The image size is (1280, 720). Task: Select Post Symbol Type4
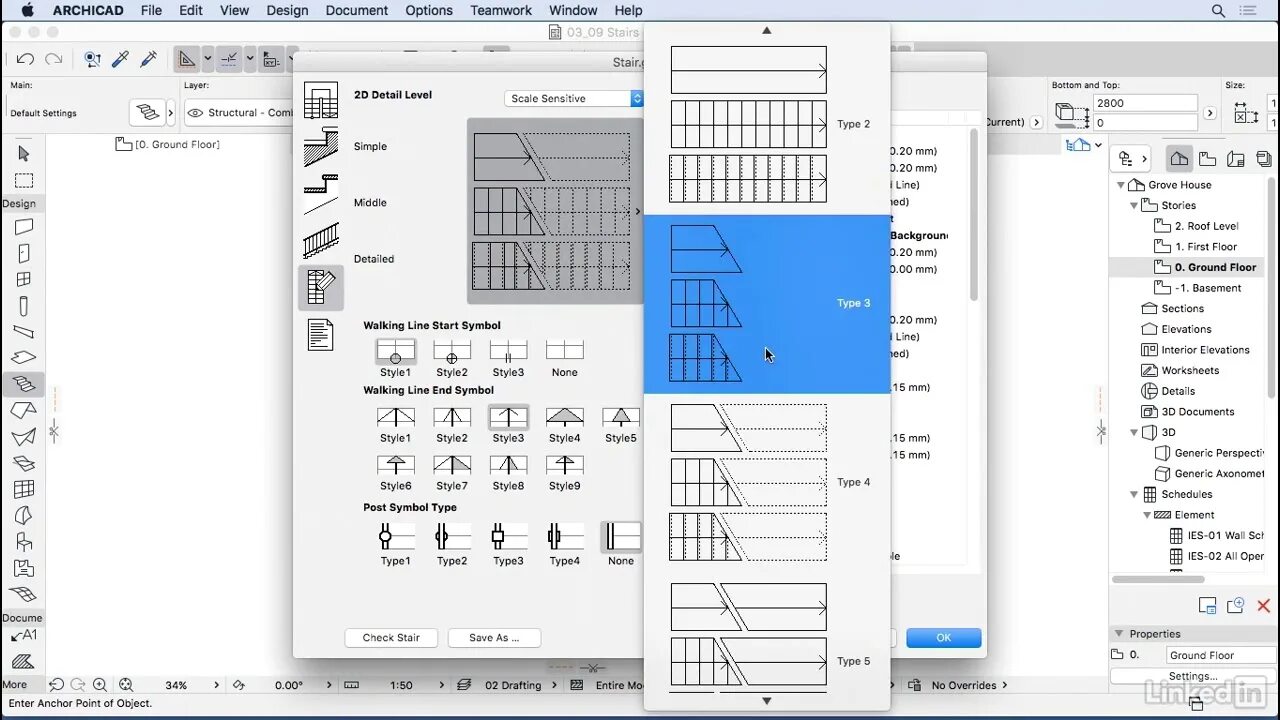tap(564, 545)
